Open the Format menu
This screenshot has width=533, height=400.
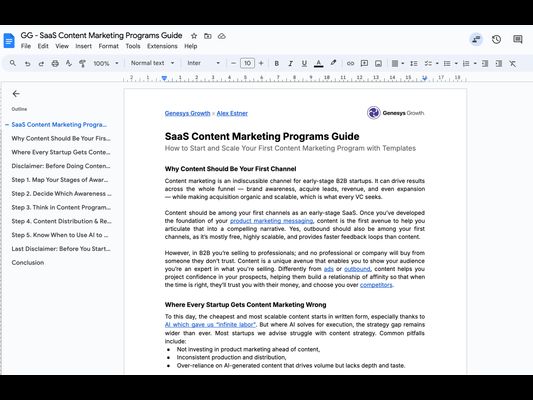tap(108, 46)
